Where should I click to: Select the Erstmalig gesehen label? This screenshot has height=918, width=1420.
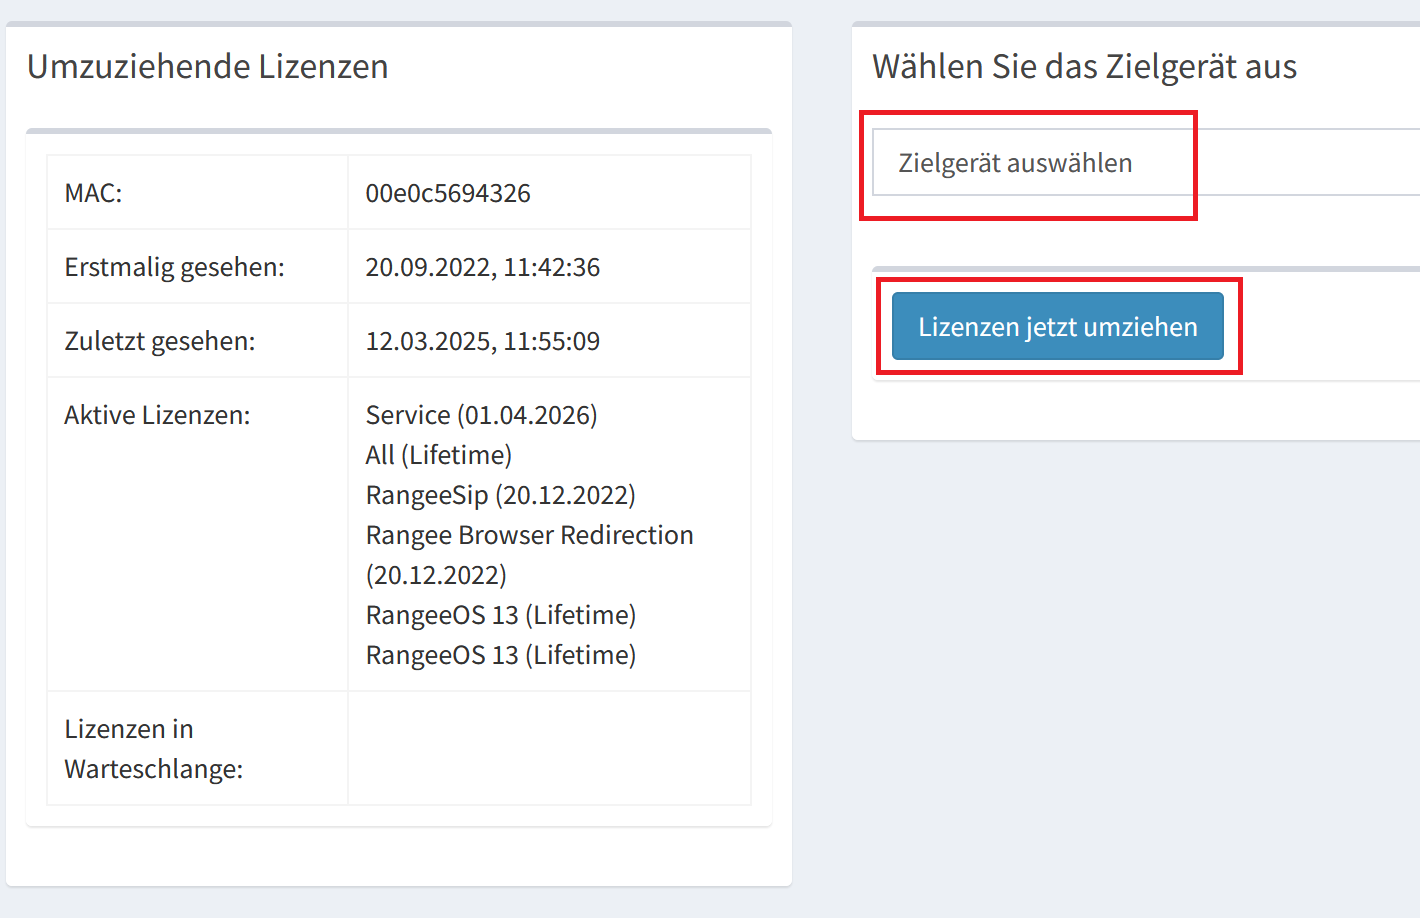click(174, 267)
